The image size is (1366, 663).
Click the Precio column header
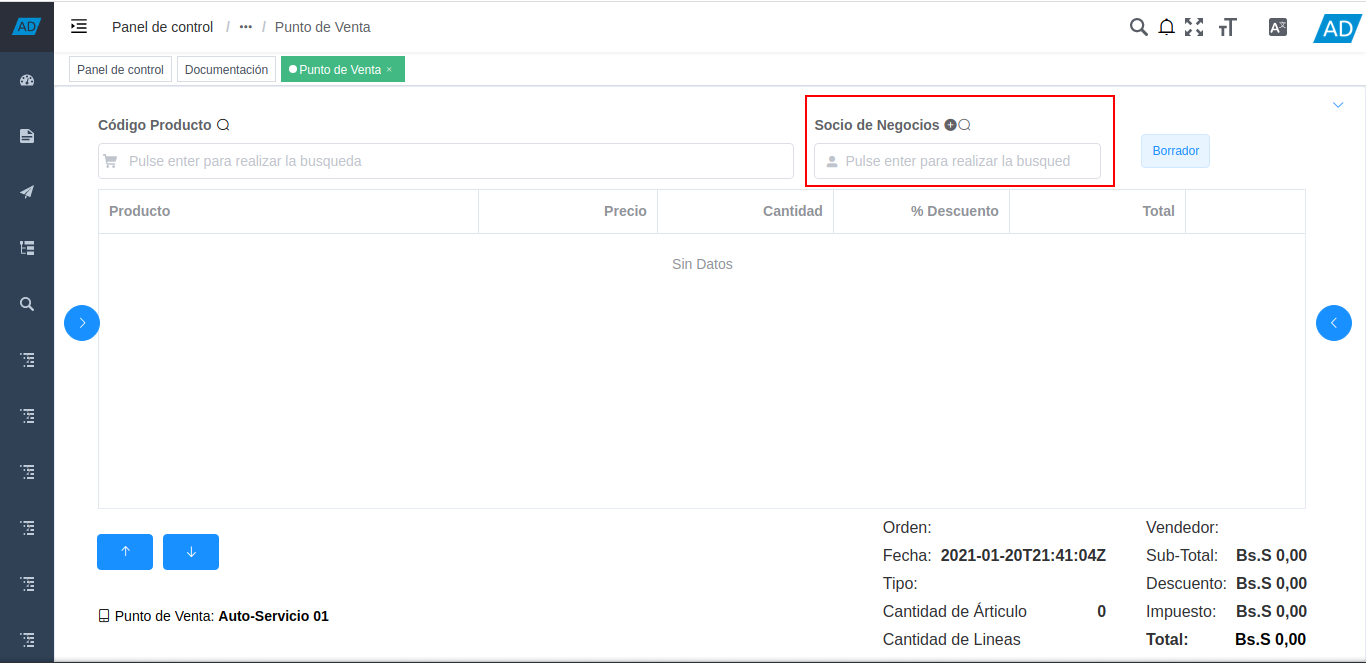(x=568, y=211)
